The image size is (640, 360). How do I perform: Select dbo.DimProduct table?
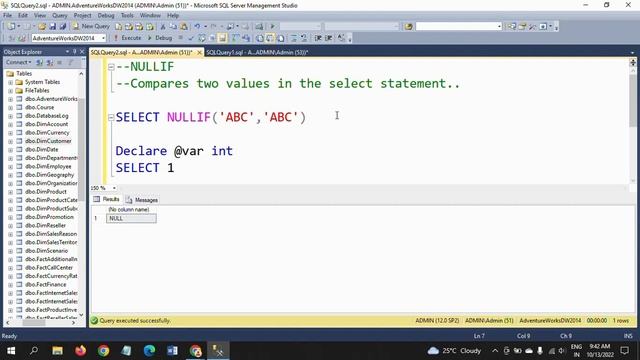tap(46, 191)
